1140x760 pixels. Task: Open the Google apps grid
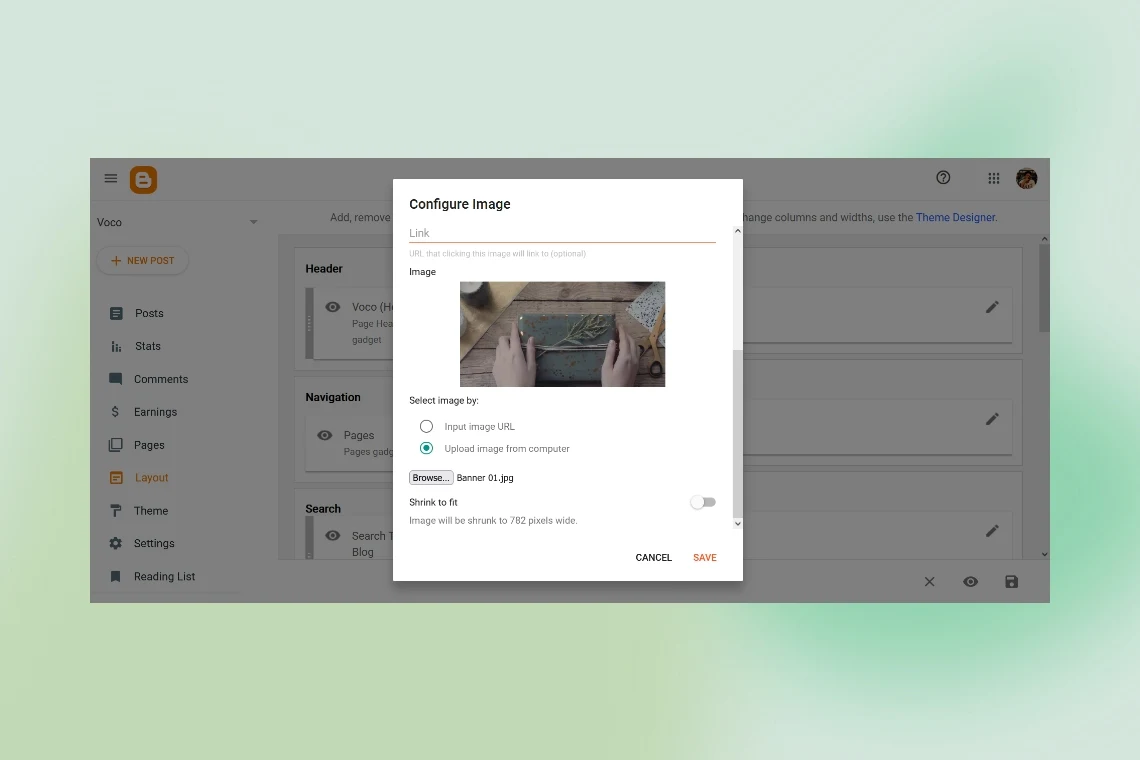993,178
